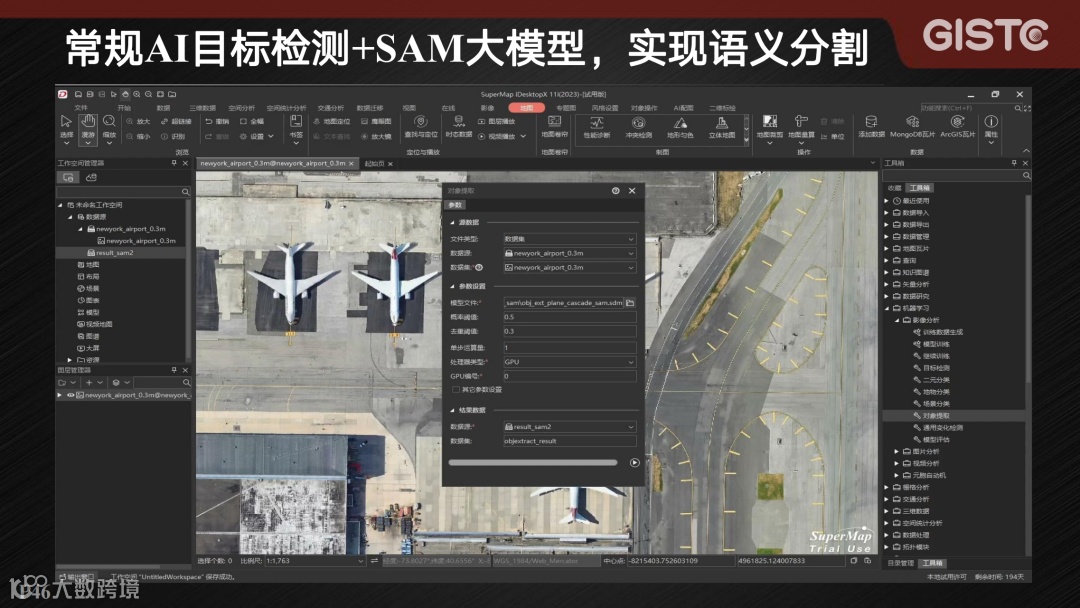
Task: Click the 放大镜 magnifier item
Action: pyautogui.click(x=377, y=136)
